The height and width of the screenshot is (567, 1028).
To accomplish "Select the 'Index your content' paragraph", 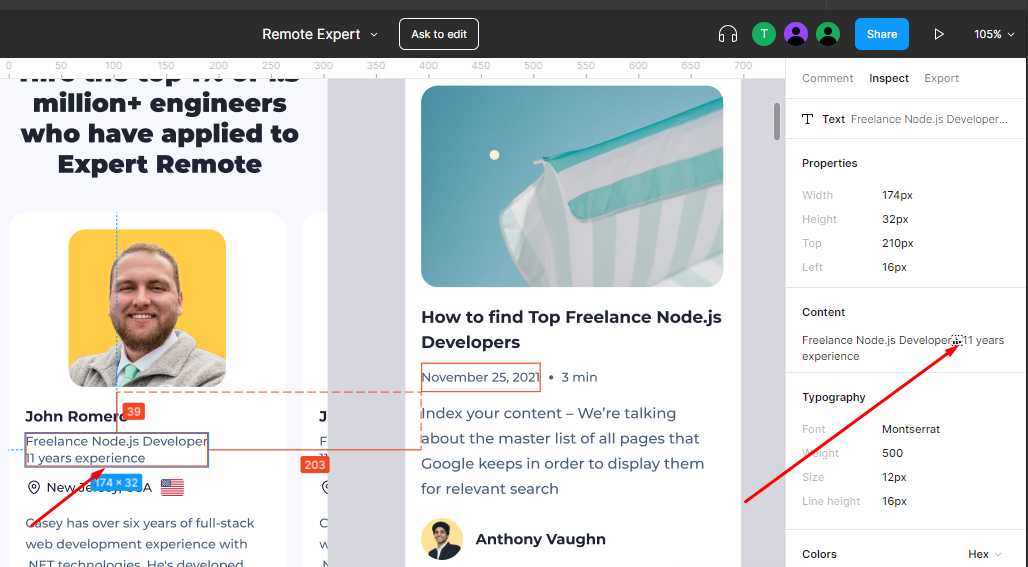I will tap(563, 451).
